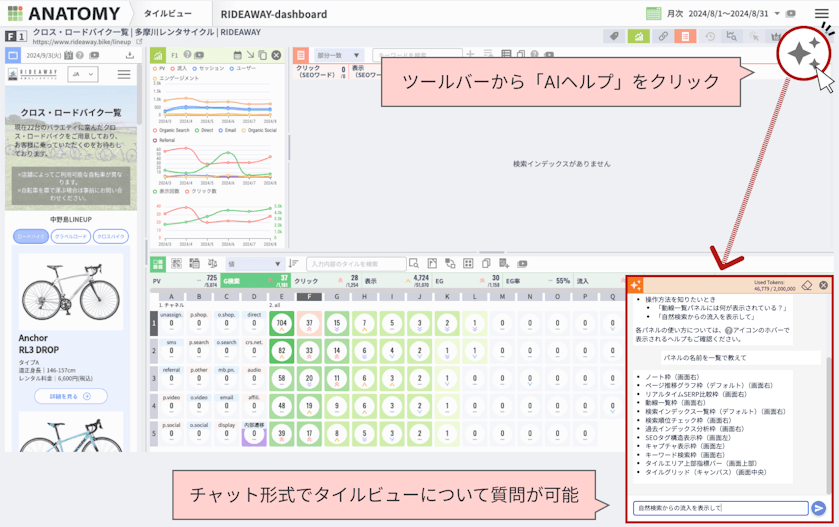Screen dimensions: 839x527
Task: Toggle the クリック数 legend item
Action: pyautogui.click(x=201, y=191)
